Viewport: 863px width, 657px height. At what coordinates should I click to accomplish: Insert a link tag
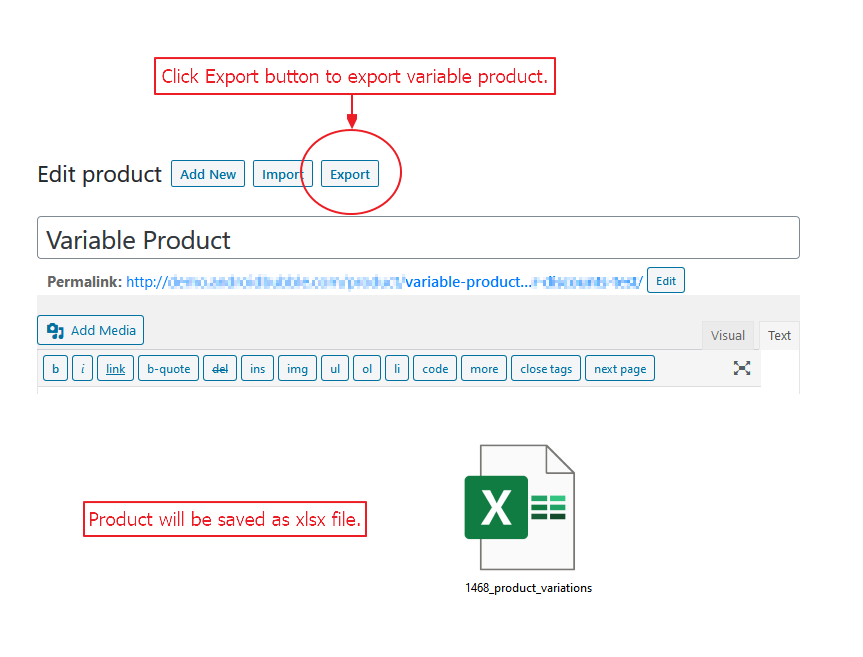tap(115, 369)
